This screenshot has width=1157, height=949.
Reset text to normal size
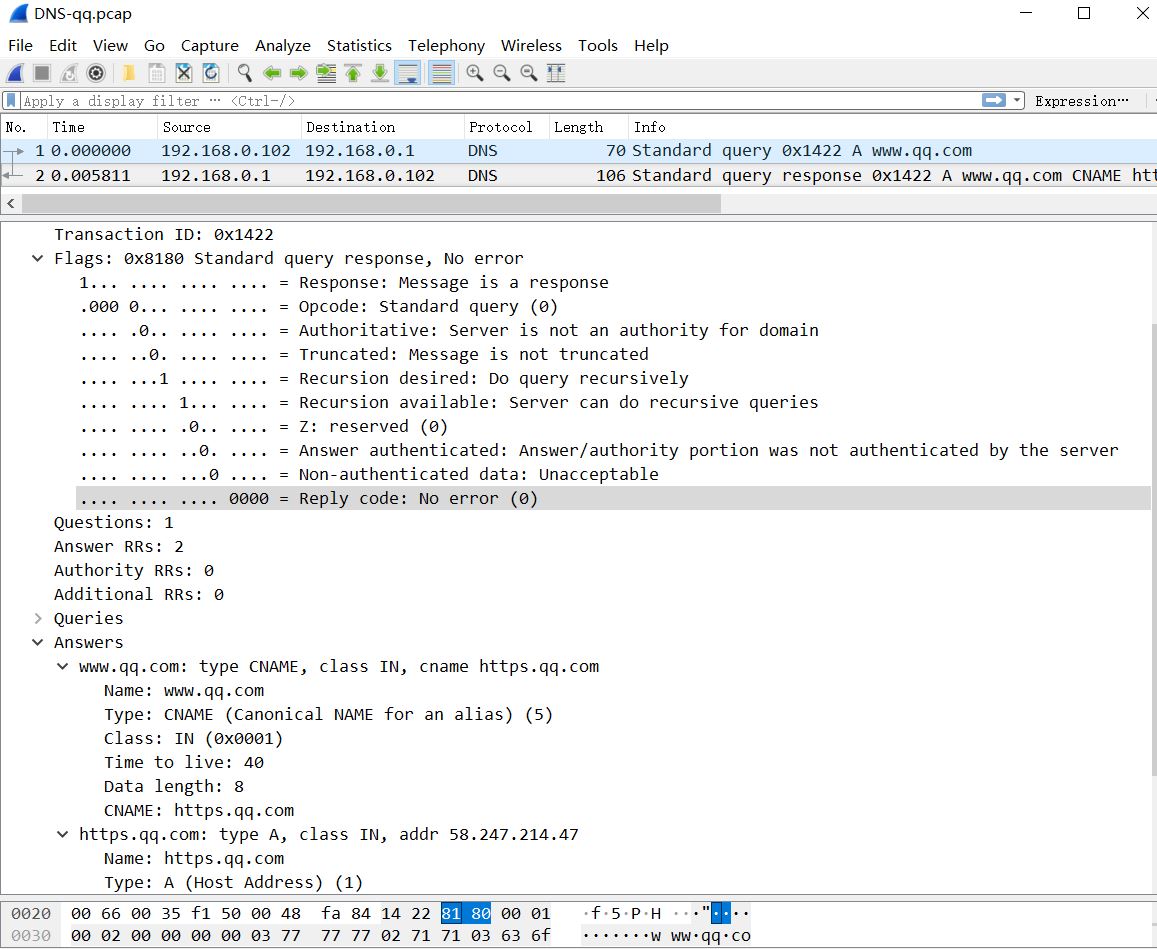529,73
